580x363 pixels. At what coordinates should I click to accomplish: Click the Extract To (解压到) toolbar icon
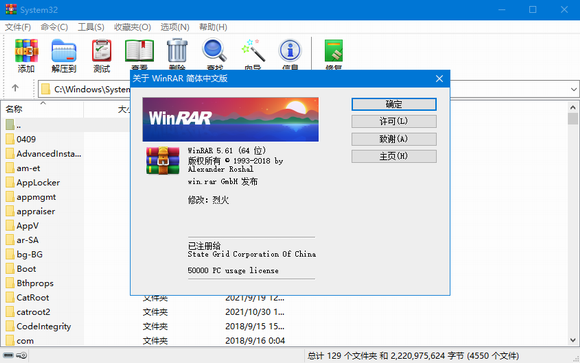(64, 51)
